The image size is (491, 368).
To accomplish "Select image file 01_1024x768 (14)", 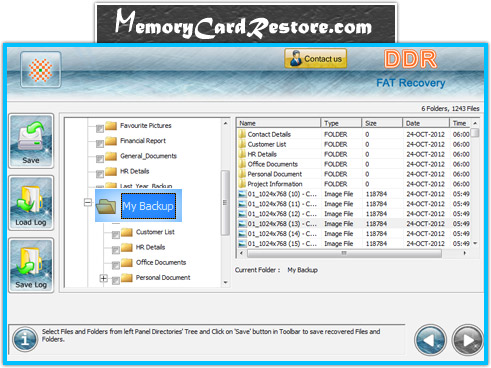I will point(354,234).
